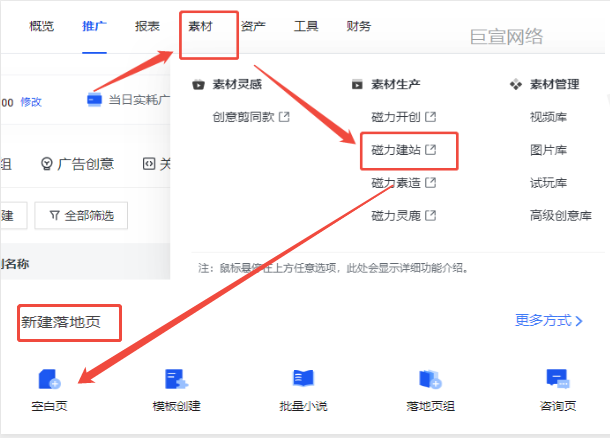Screen dimensions: 610x438
Task: Click the 素材管理 heading
Action: (x=555, y=84)
